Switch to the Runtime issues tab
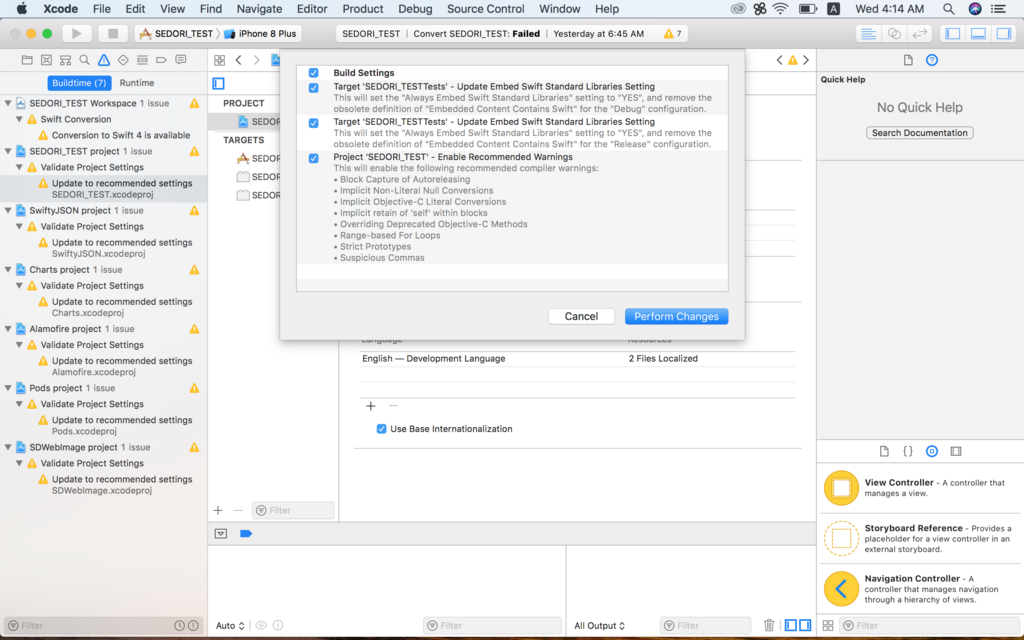 136,83
